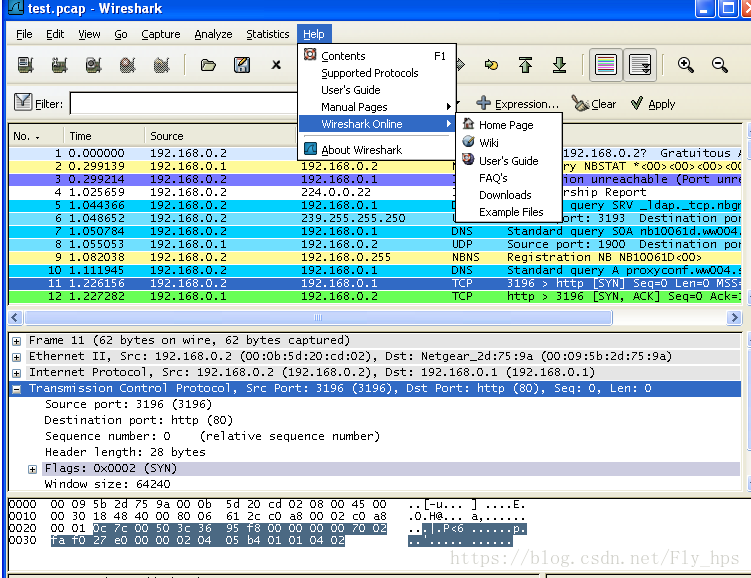Click the Stop capture toolbar icon

[127, 65]
